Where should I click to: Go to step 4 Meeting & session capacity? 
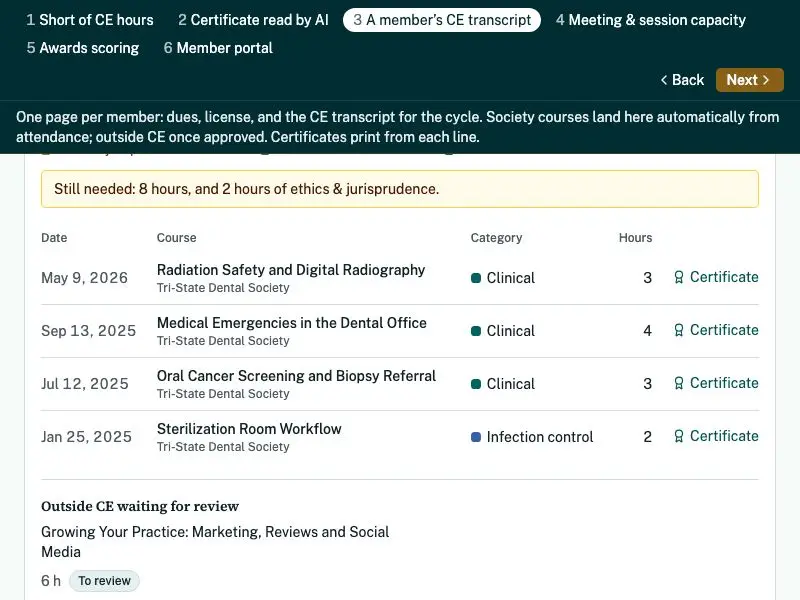coord(651,20)
